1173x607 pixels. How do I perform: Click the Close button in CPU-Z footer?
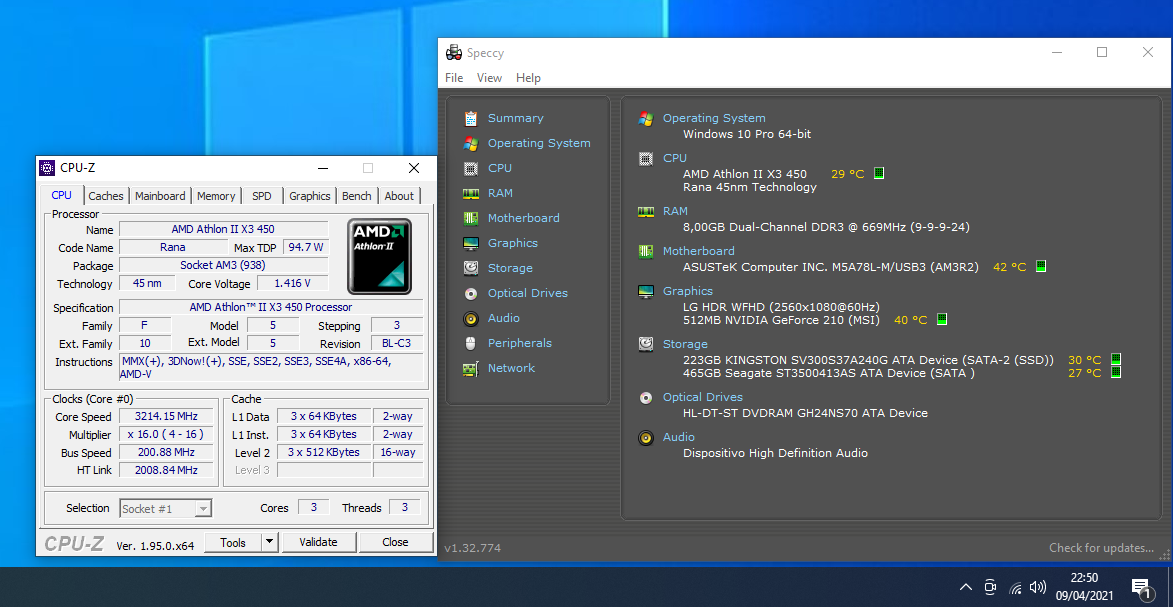(x=395, y=542)
